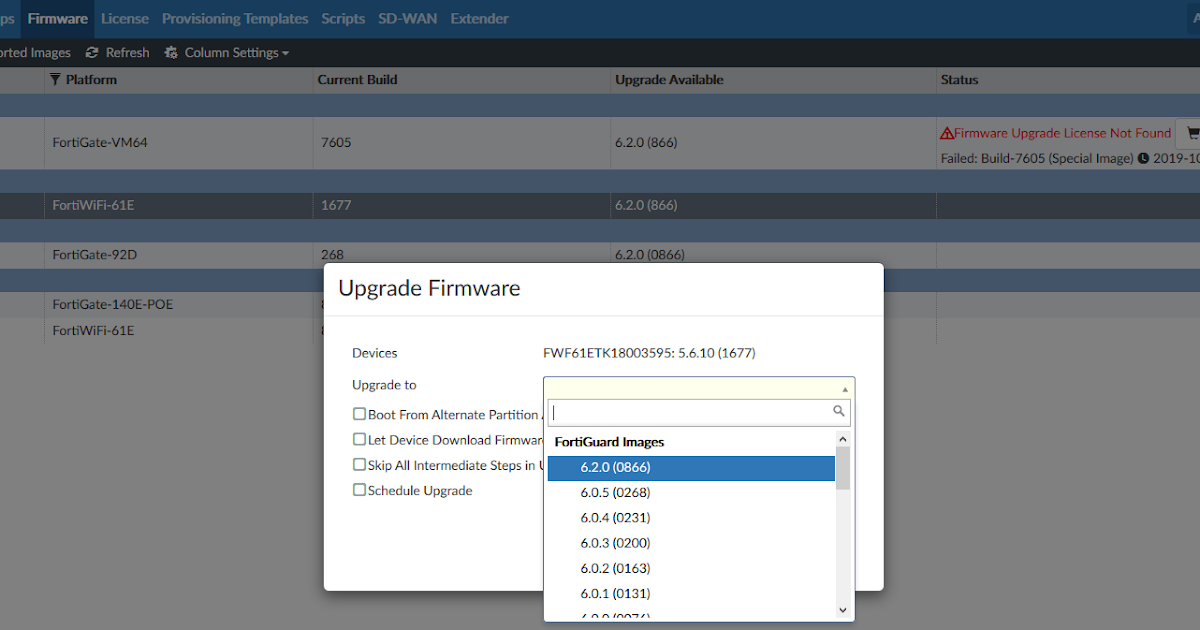Screen dimensions: 1200x630
Task: Click the magnifier icon in the firmware search box
Action: 839,411
